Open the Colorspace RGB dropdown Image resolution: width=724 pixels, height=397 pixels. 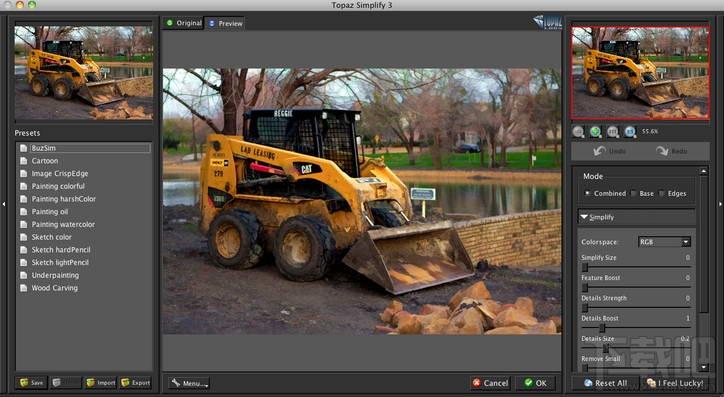click(664, 242)
